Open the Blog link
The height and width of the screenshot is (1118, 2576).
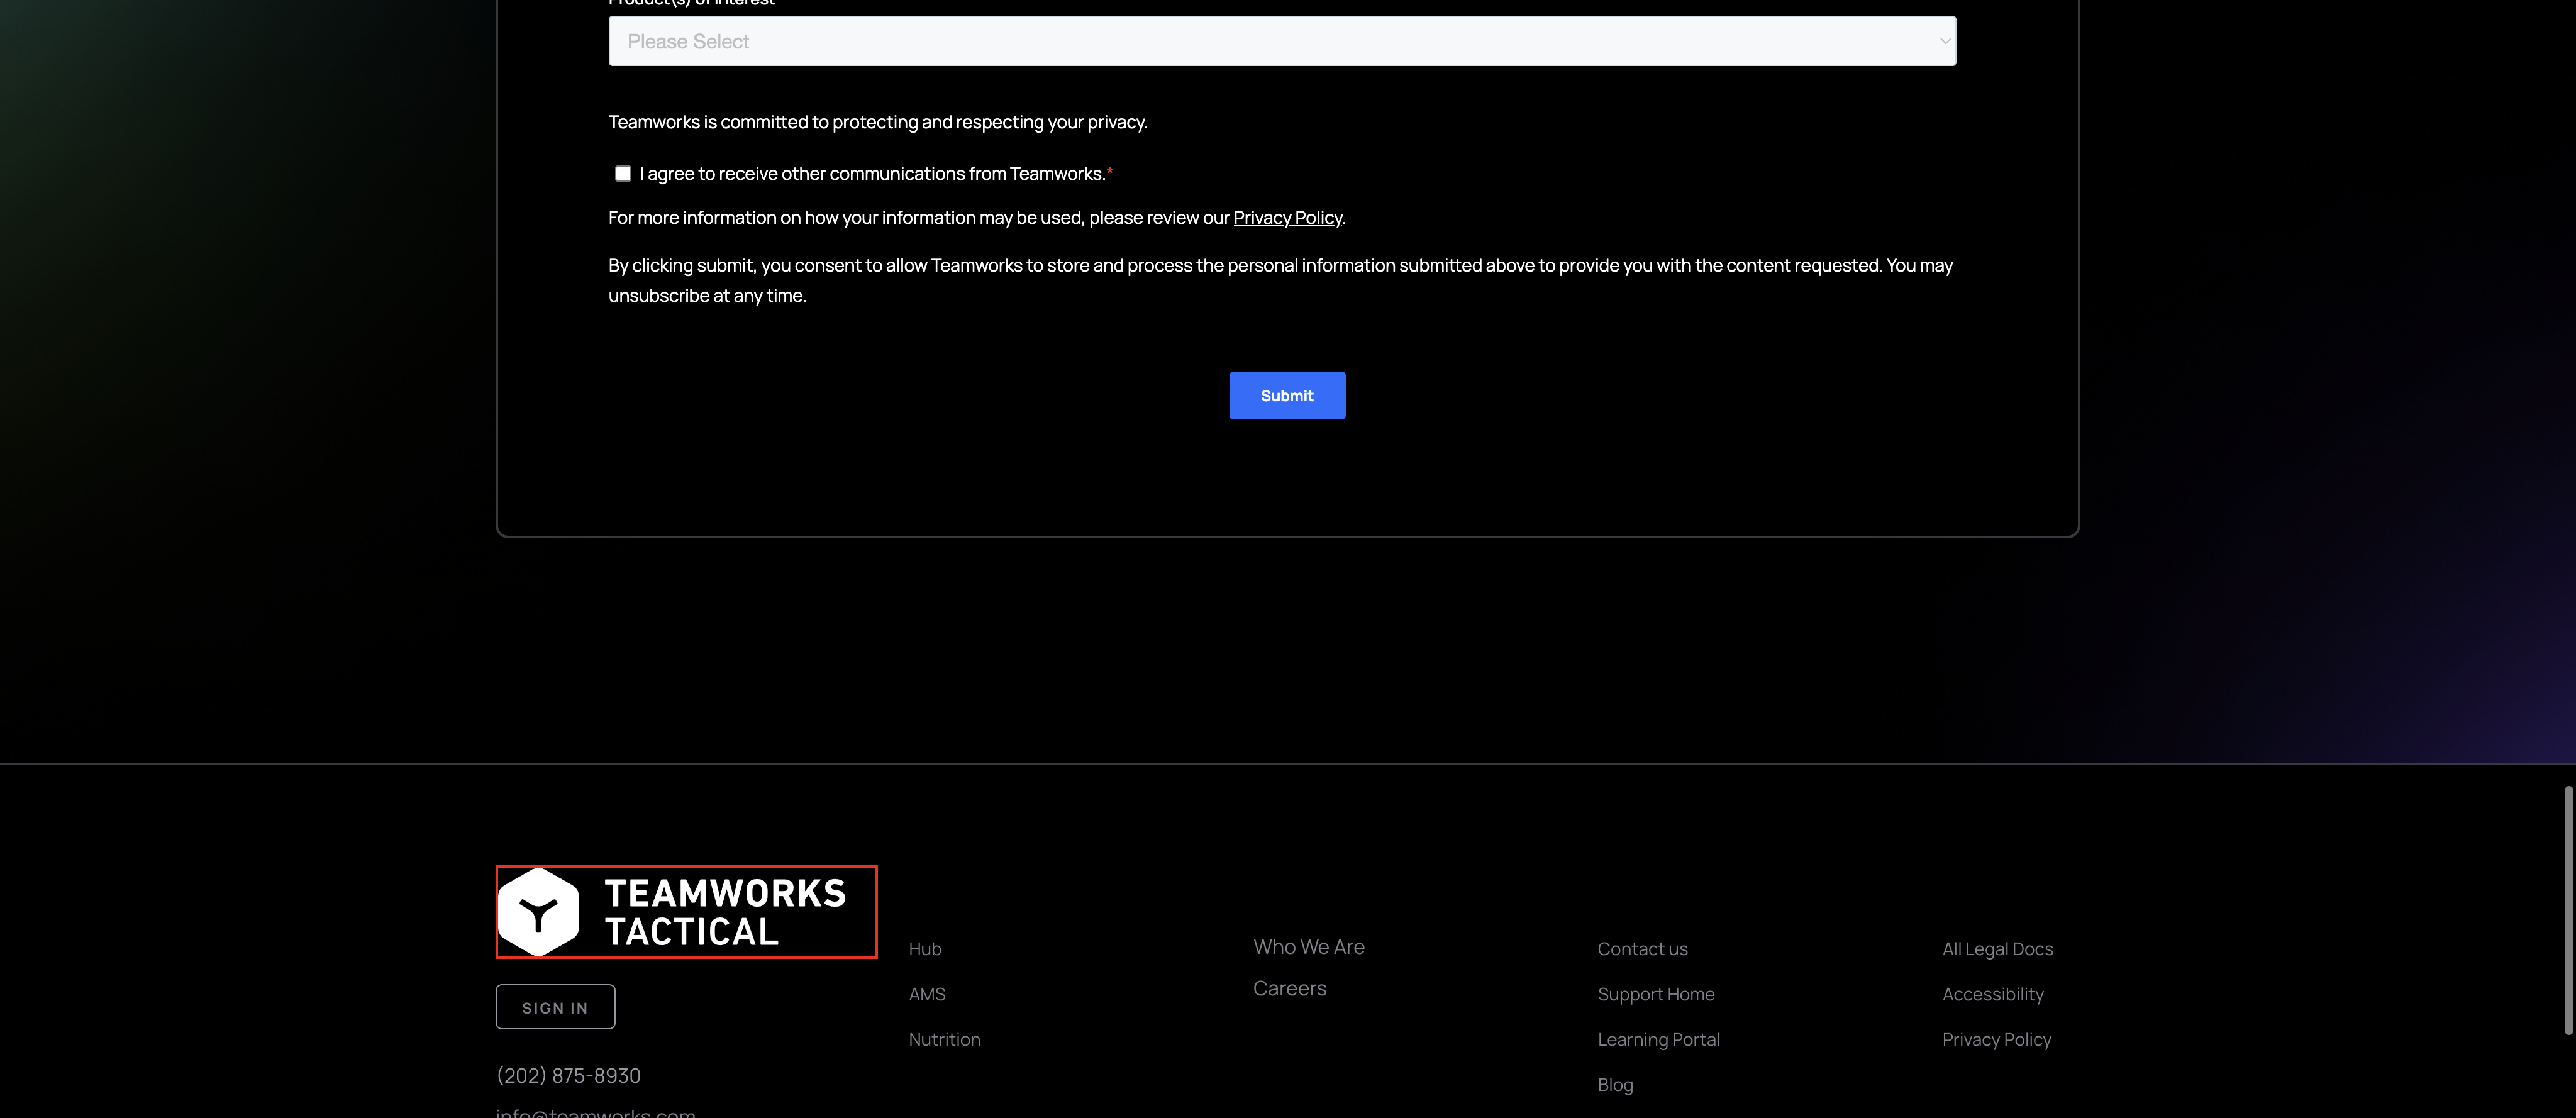click(1615, 1085)
